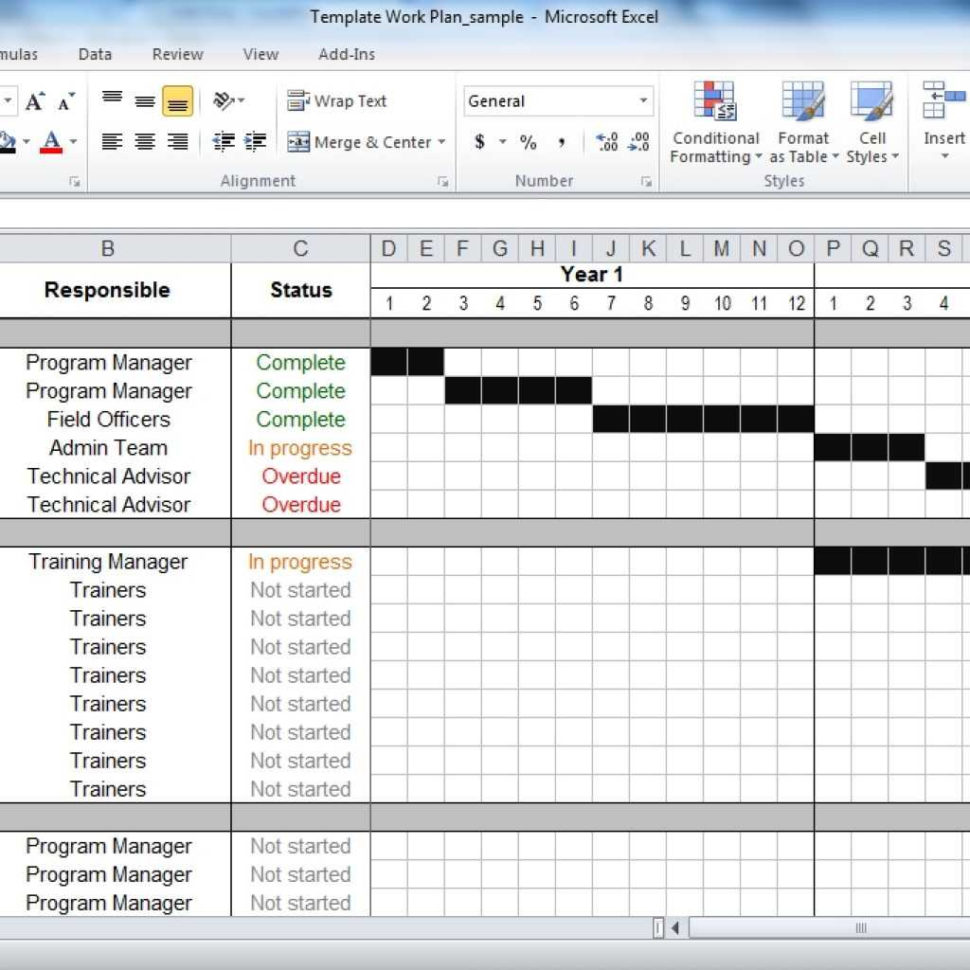Toggle the highlighted Bottom Align button

coord(178,101)
